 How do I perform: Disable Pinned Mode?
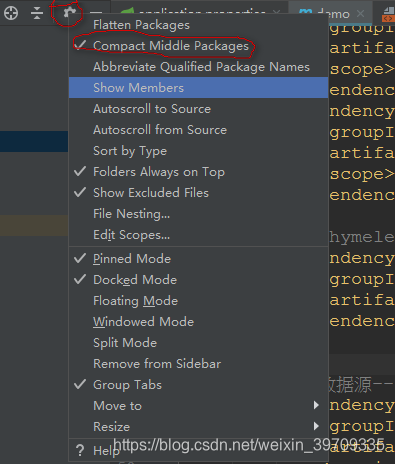point(198,259)
